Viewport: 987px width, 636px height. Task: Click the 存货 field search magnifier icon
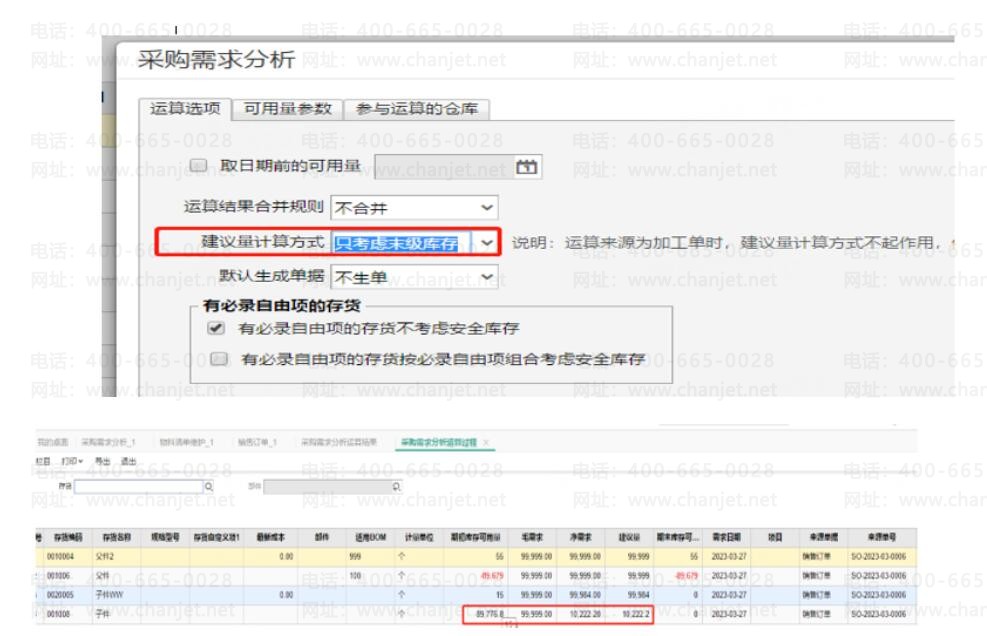(208, 486)
